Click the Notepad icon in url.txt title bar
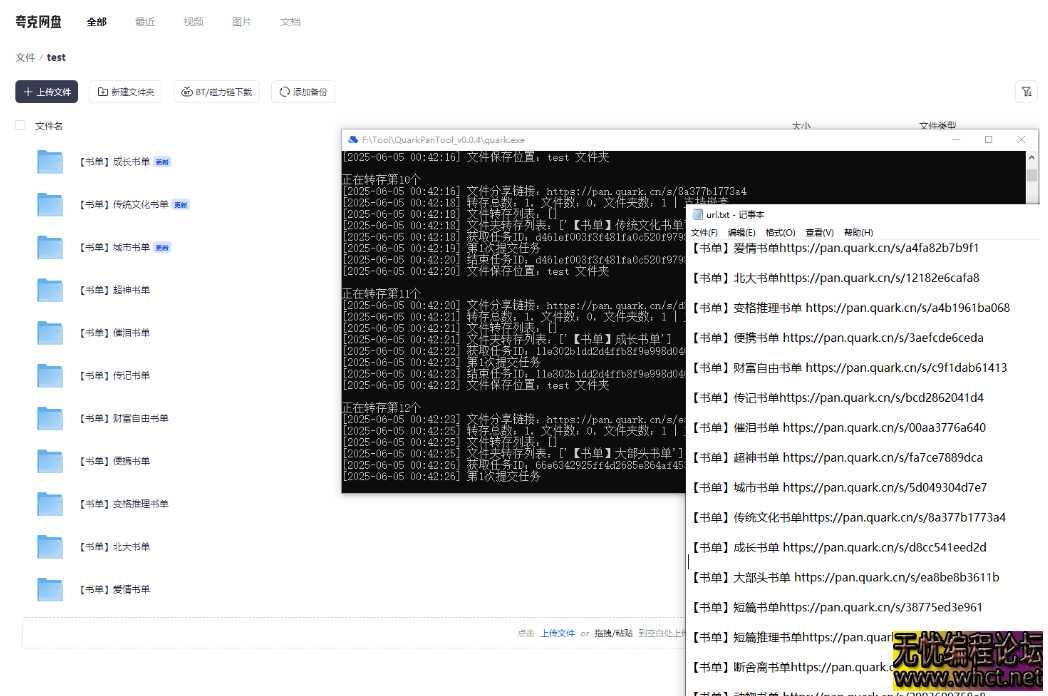Image resolution: width=1048 pixels, height=696 pixels. 697,213
